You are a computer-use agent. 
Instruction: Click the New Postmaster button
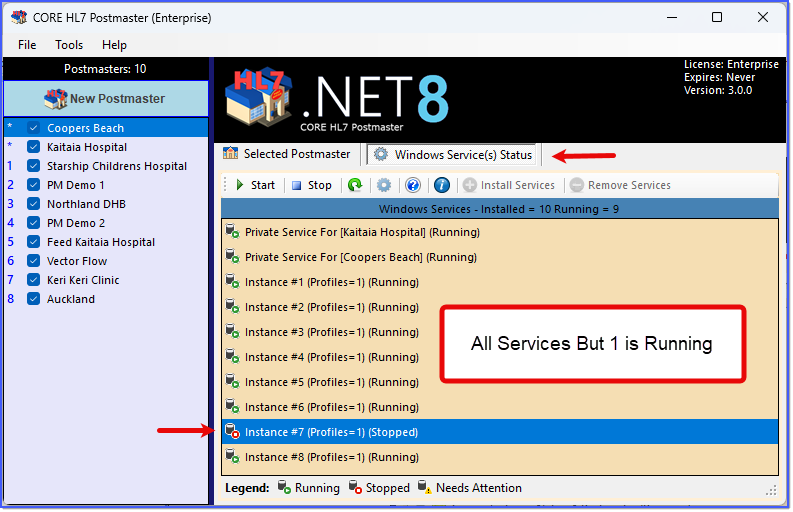pos(106,99)
